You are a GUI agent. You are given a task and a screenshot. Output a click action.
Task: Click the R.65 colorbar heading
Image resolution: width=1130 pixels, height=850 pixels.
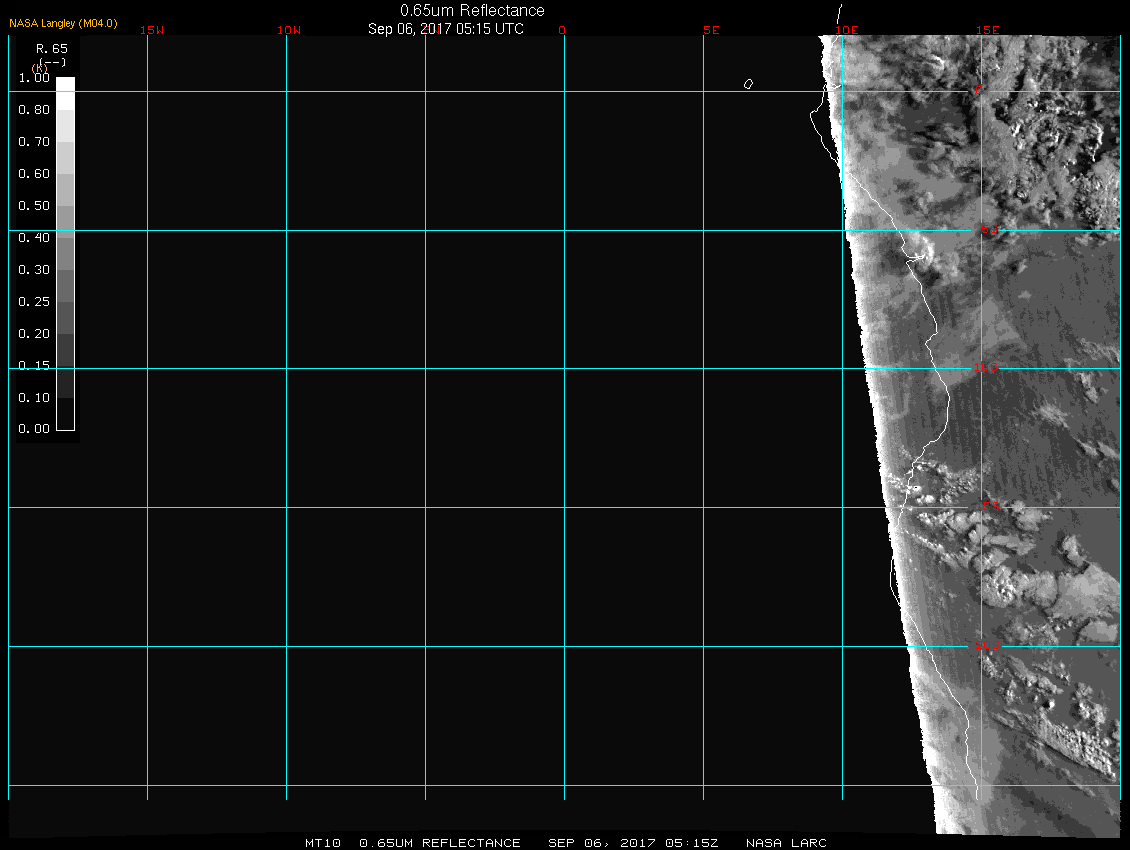[x=50, y=48]
